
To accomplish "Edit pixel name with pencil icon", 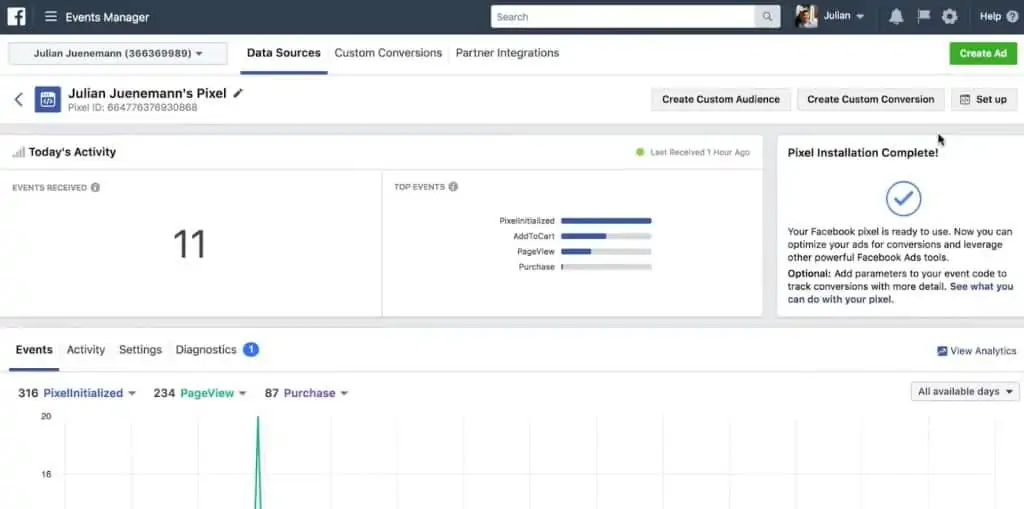I will (238, 93).
